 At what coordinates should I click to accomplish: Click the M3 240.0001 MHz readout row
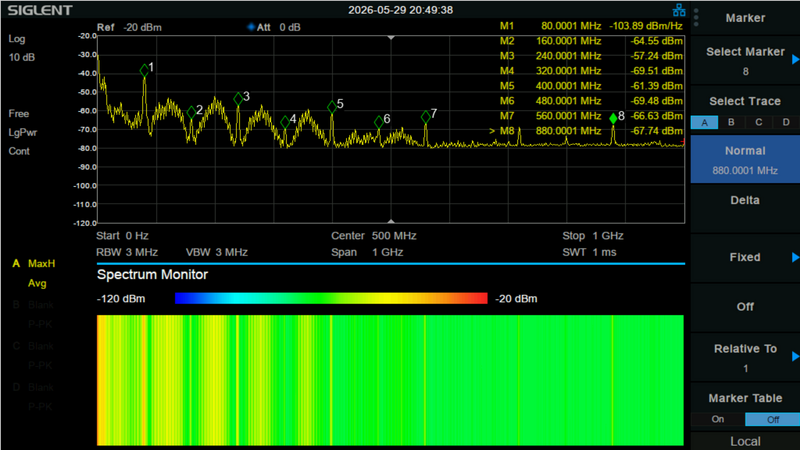[x=591, y=56]
